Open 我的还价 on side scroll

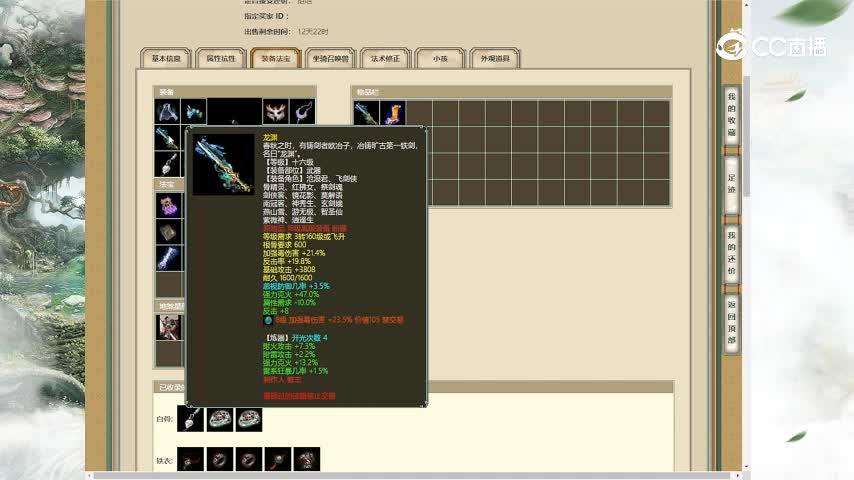[731, 253]
